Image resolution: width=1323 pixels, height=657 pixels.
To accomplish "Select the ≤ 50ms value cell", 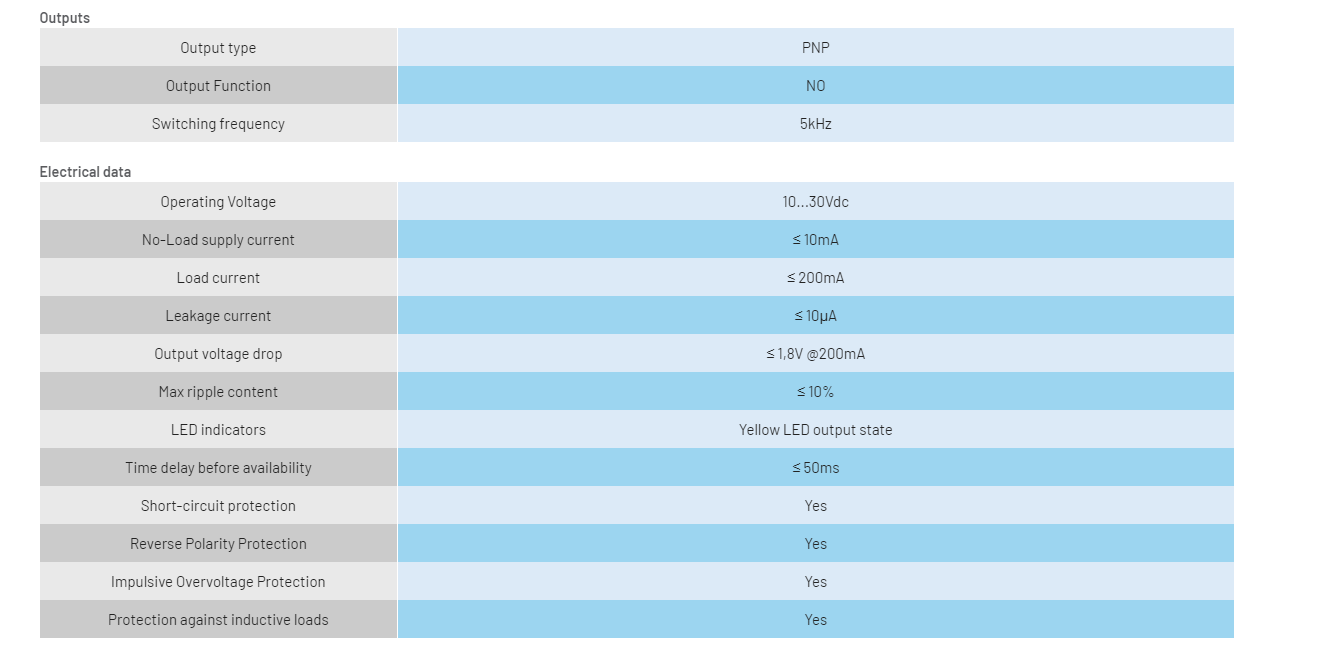I will tap(815, 467).
